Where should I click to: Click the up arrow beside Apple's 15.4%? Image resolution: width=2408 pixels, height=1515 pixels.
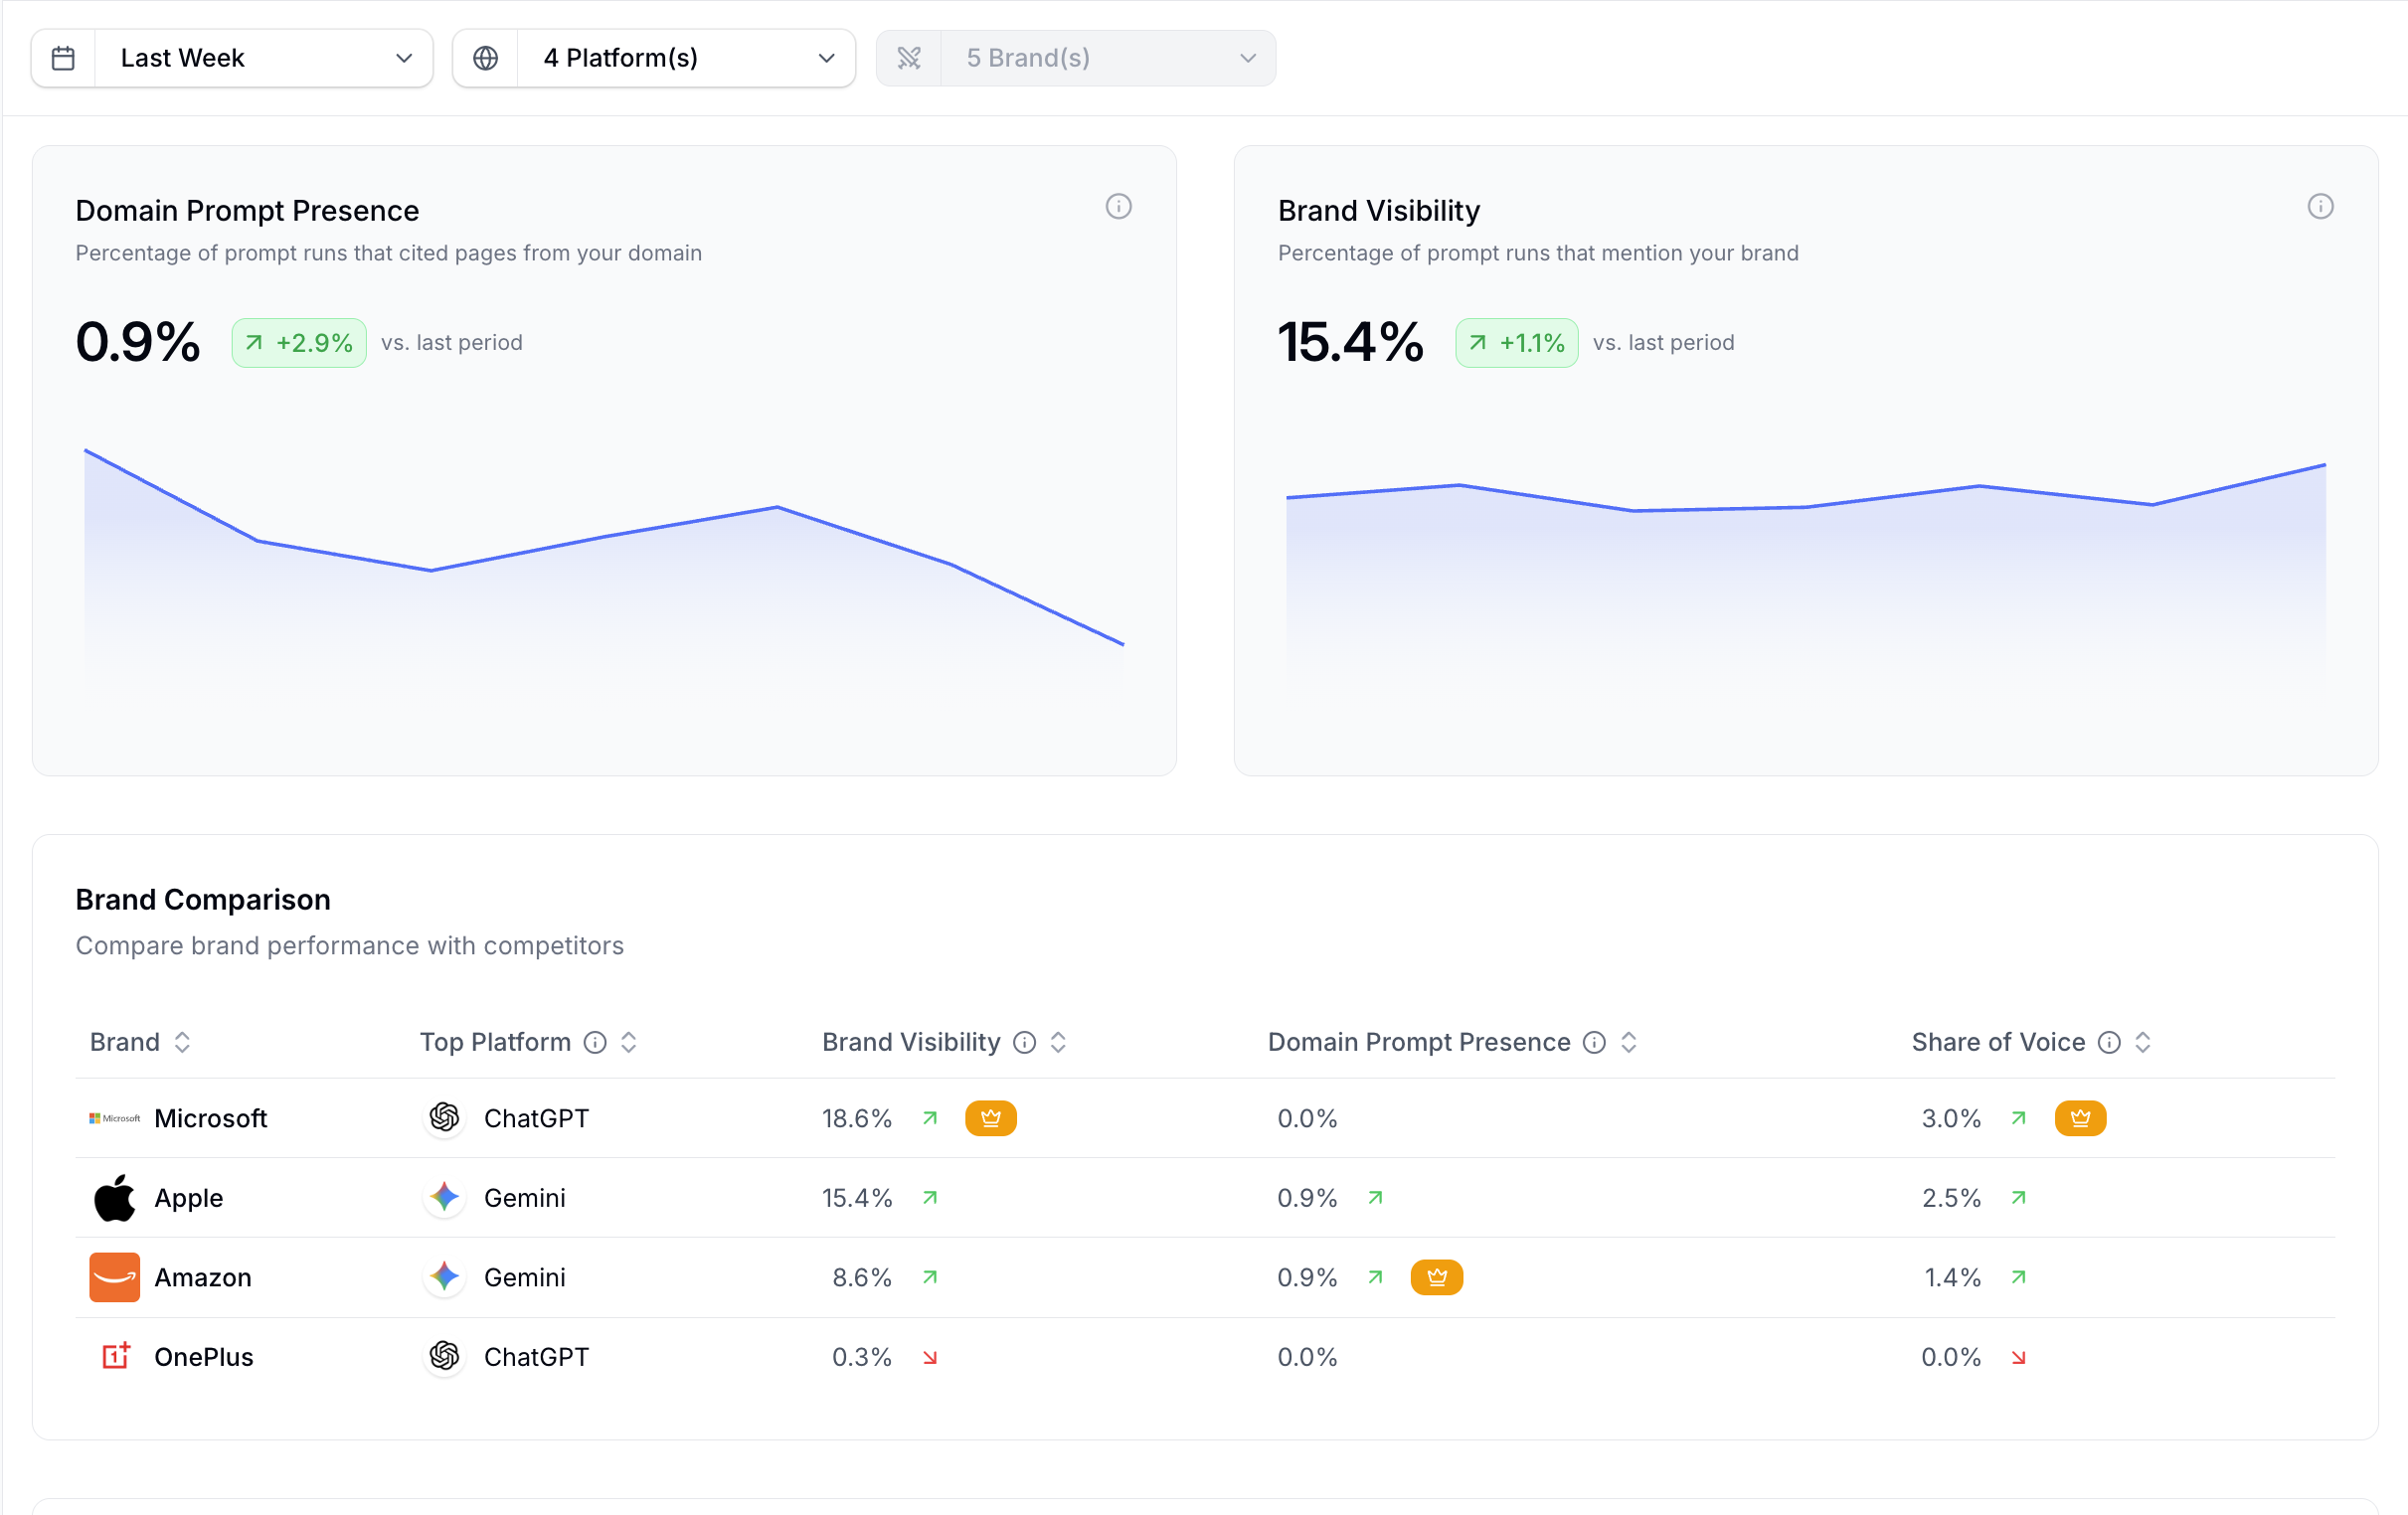point(930,1197)
